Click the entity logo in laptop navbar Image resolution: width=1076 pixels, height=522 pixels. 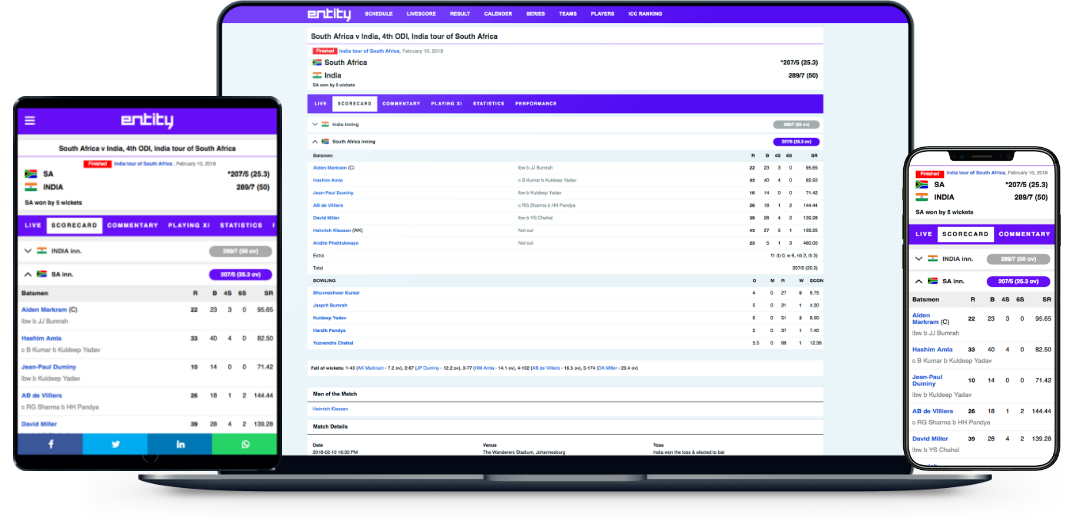click(x=329, y=14)
